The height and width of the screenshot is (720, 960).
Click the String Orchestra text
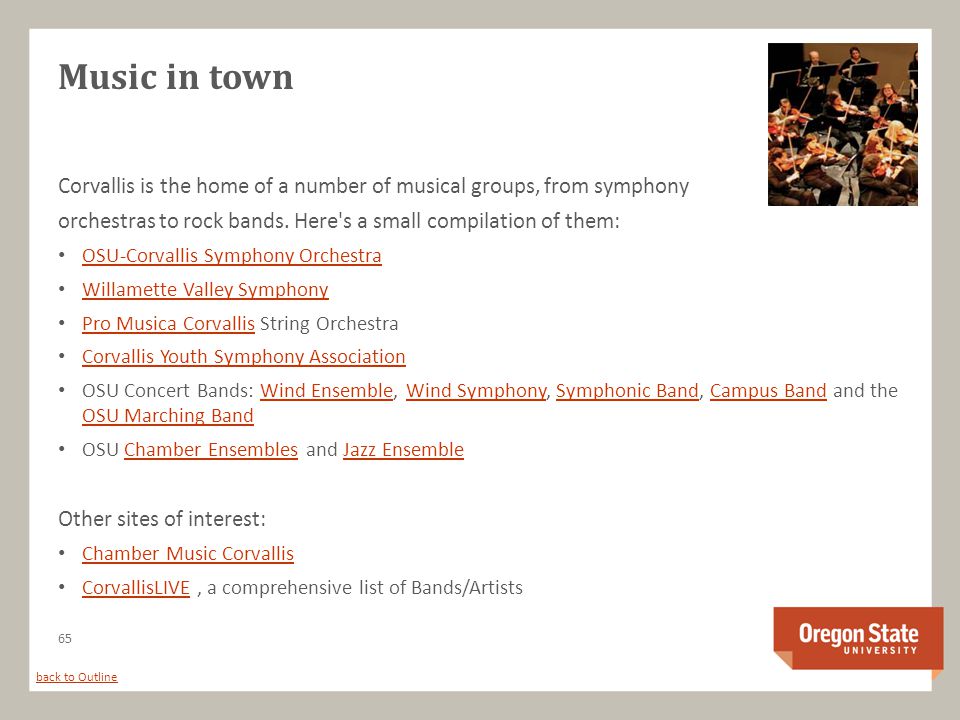coord(329,323)
